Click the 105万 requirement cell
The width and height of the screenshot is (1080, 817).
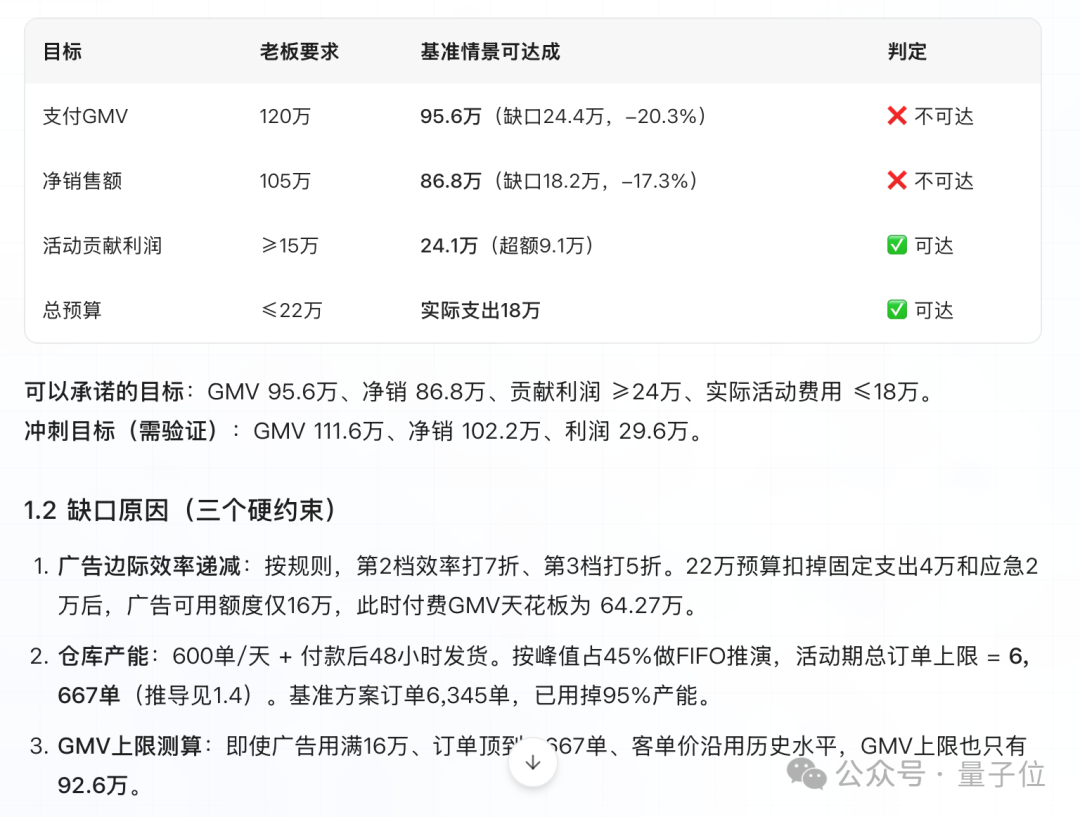285,181
